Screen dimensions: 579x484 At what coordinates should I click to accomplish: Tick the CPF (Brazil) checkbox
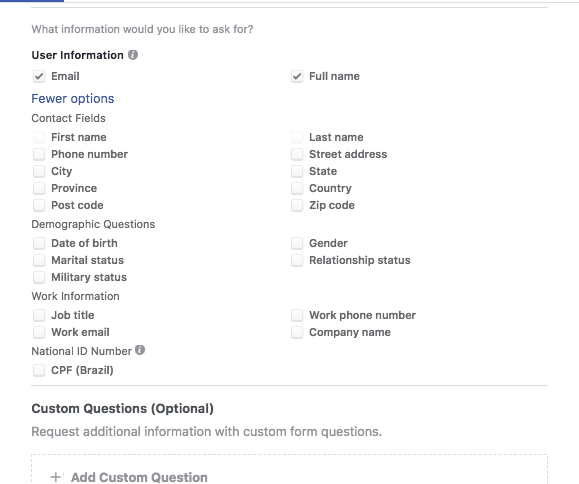tap(39, 370)
